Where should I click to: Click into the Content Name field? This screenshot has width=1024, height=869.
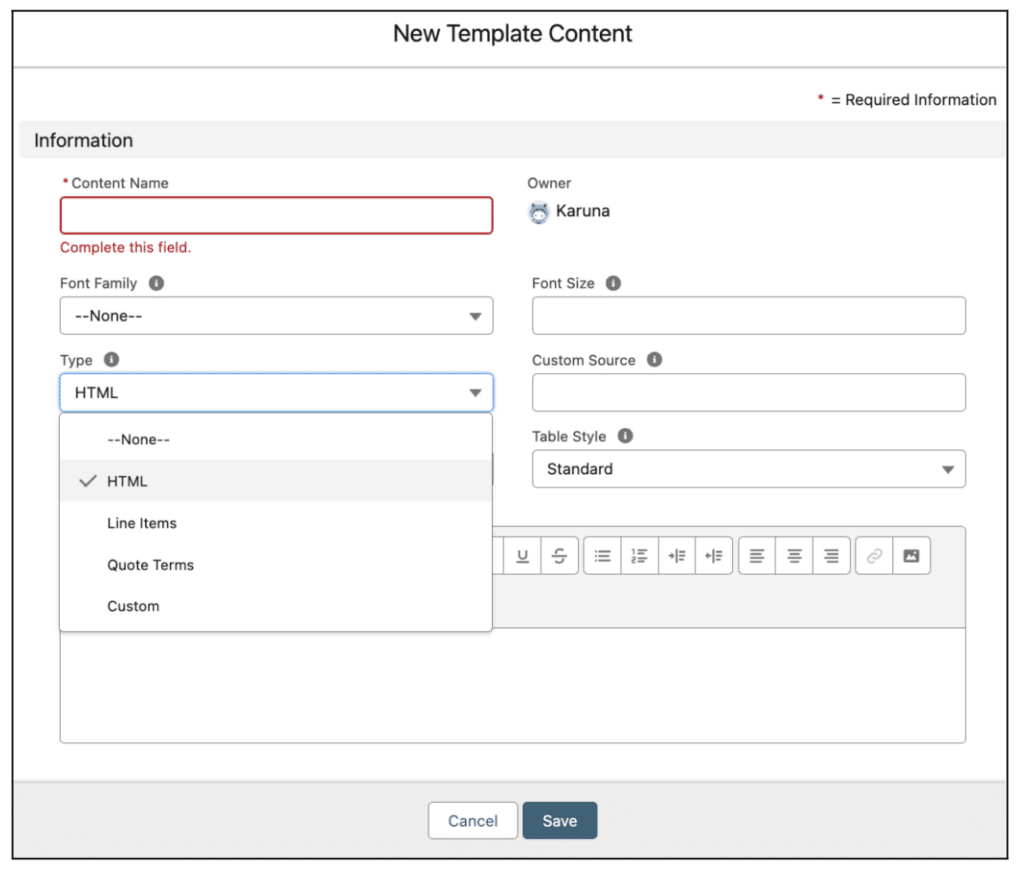click(x=276, y=215)
